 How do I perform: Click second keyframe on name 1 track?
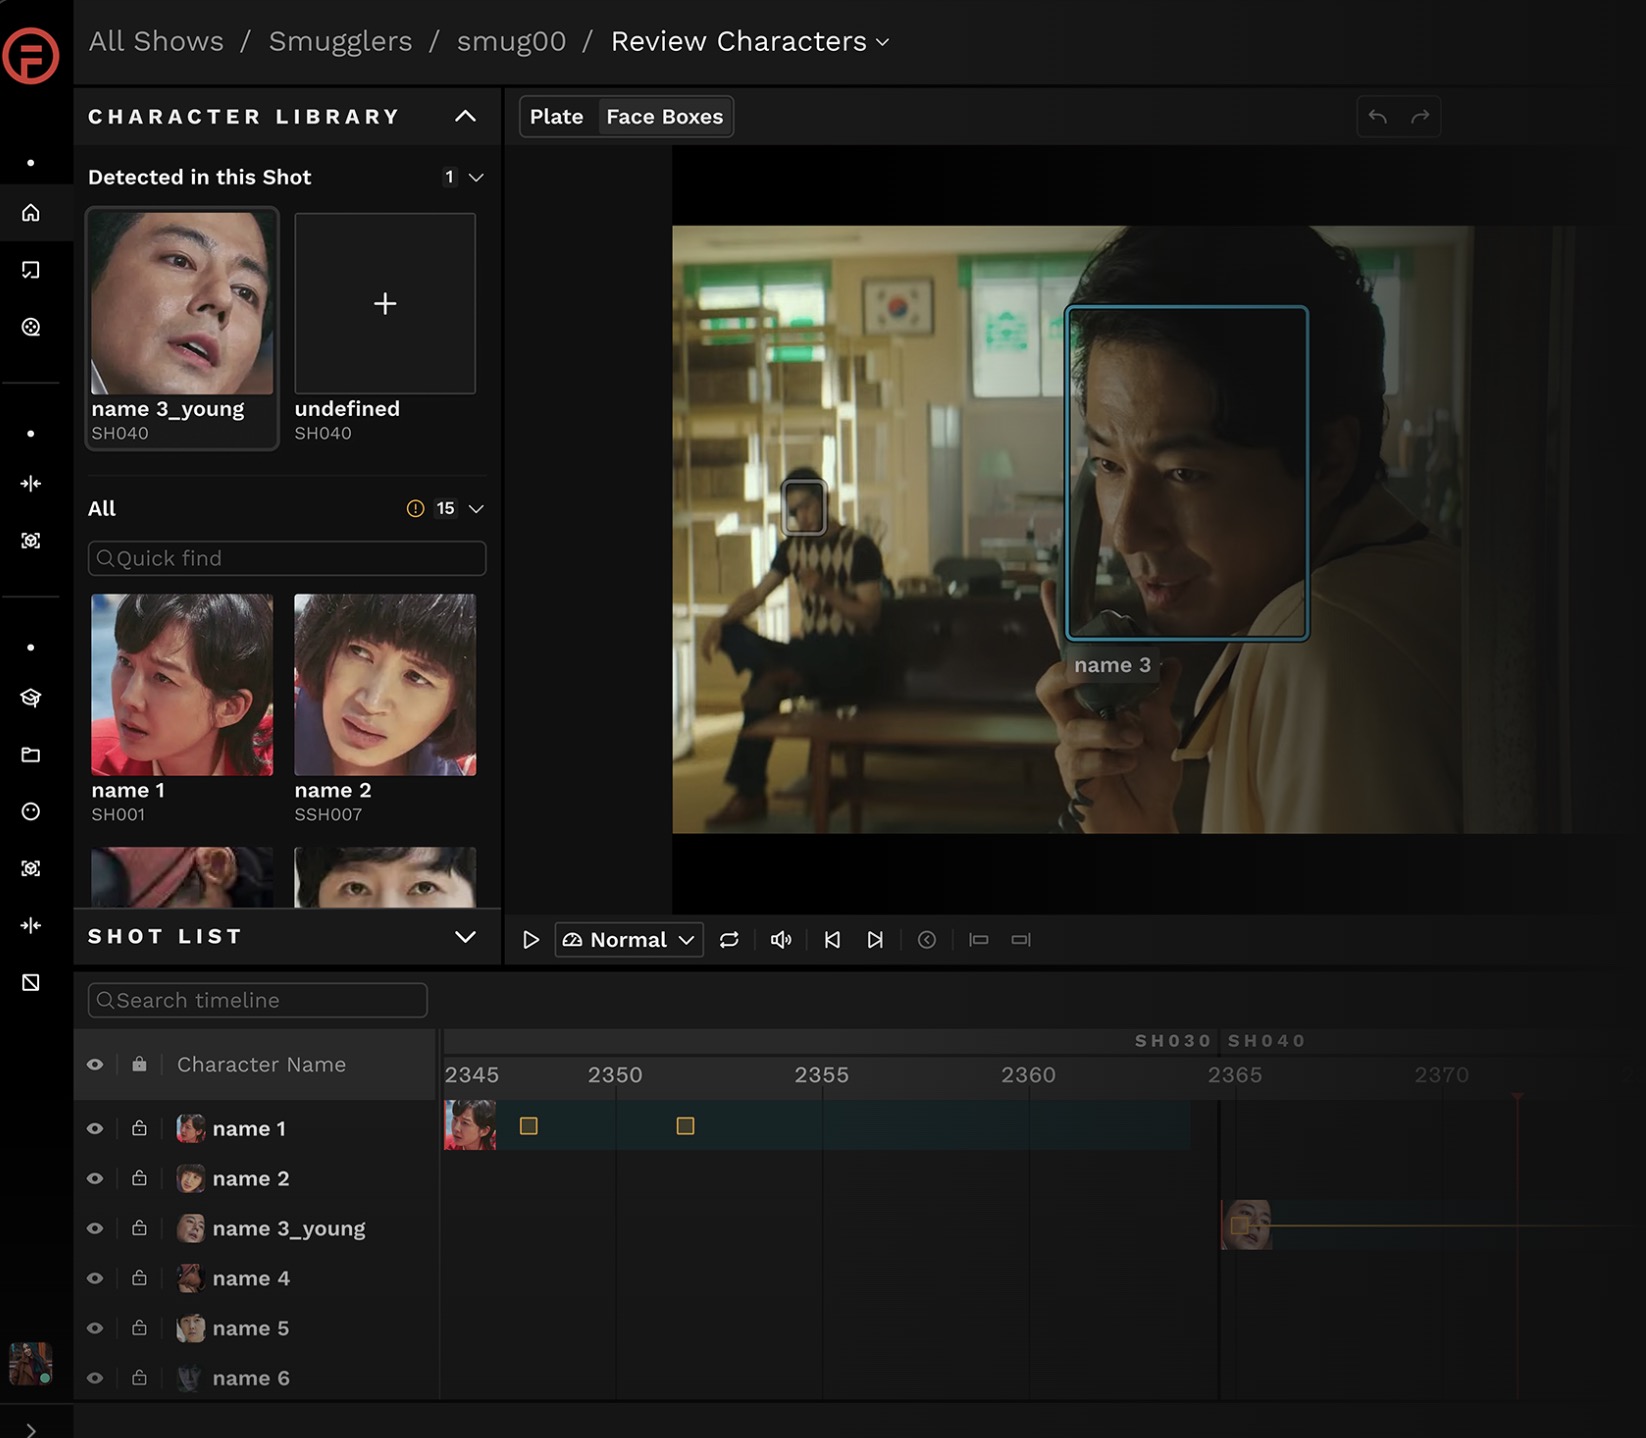click(685, 1126)
